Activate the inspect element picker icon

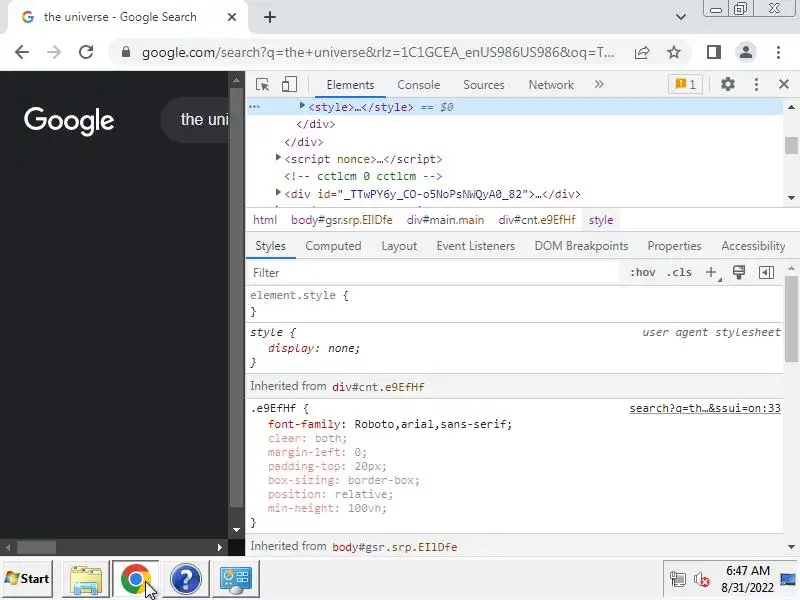tap(263, 85)
